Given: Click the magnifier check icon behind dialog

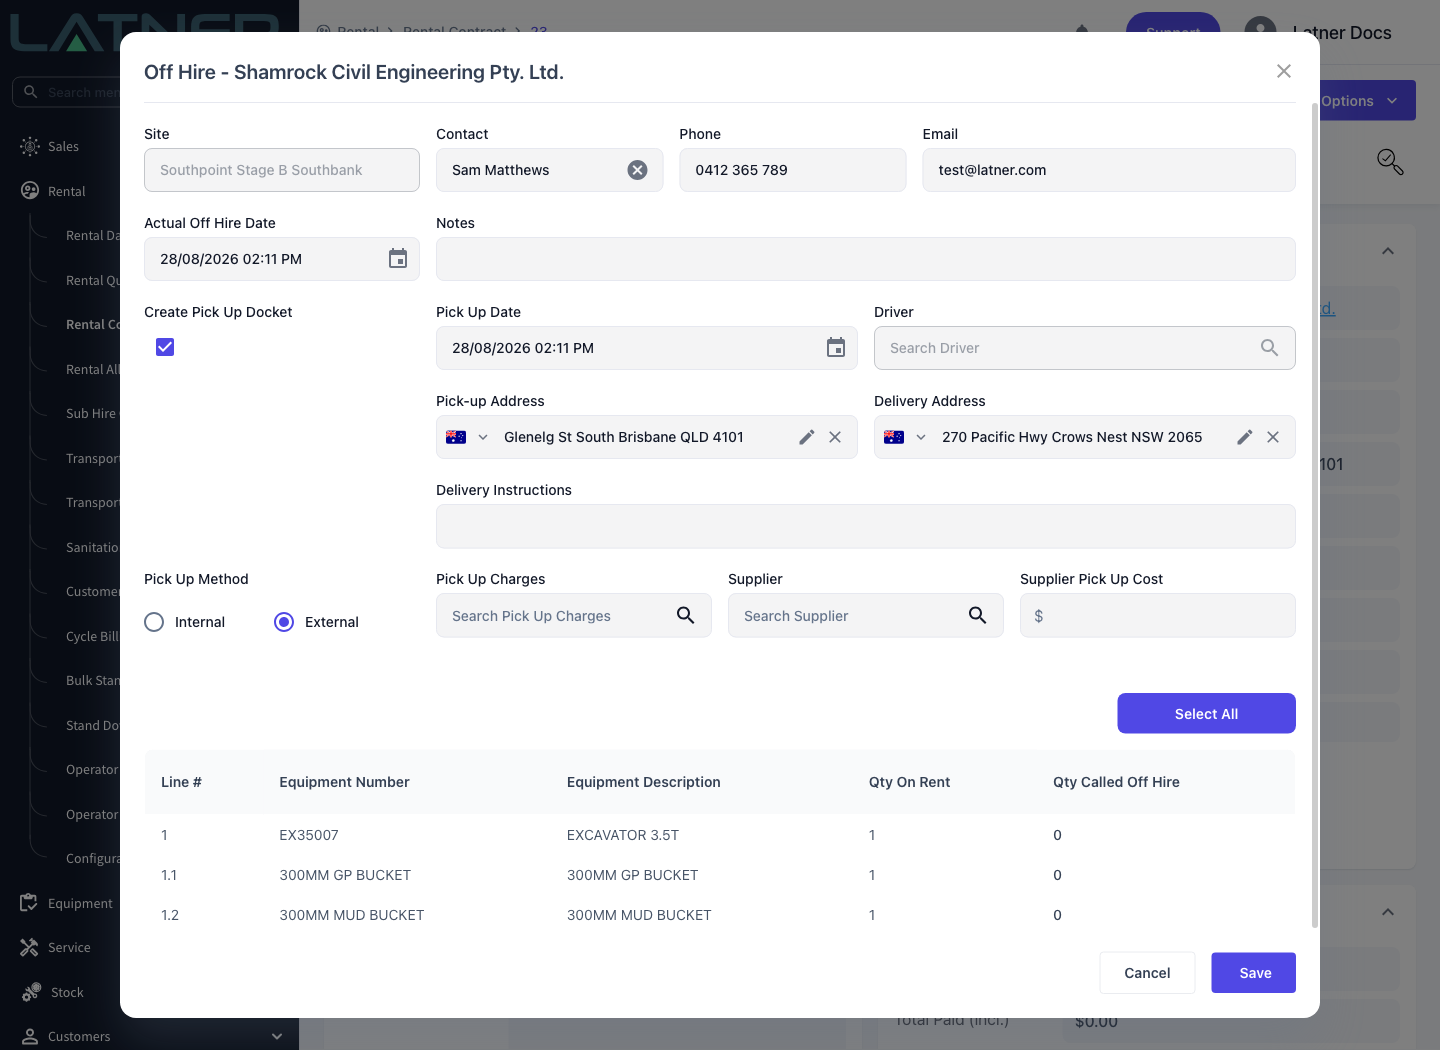Looking at the screenshot, I should (x=1390, y=162).
